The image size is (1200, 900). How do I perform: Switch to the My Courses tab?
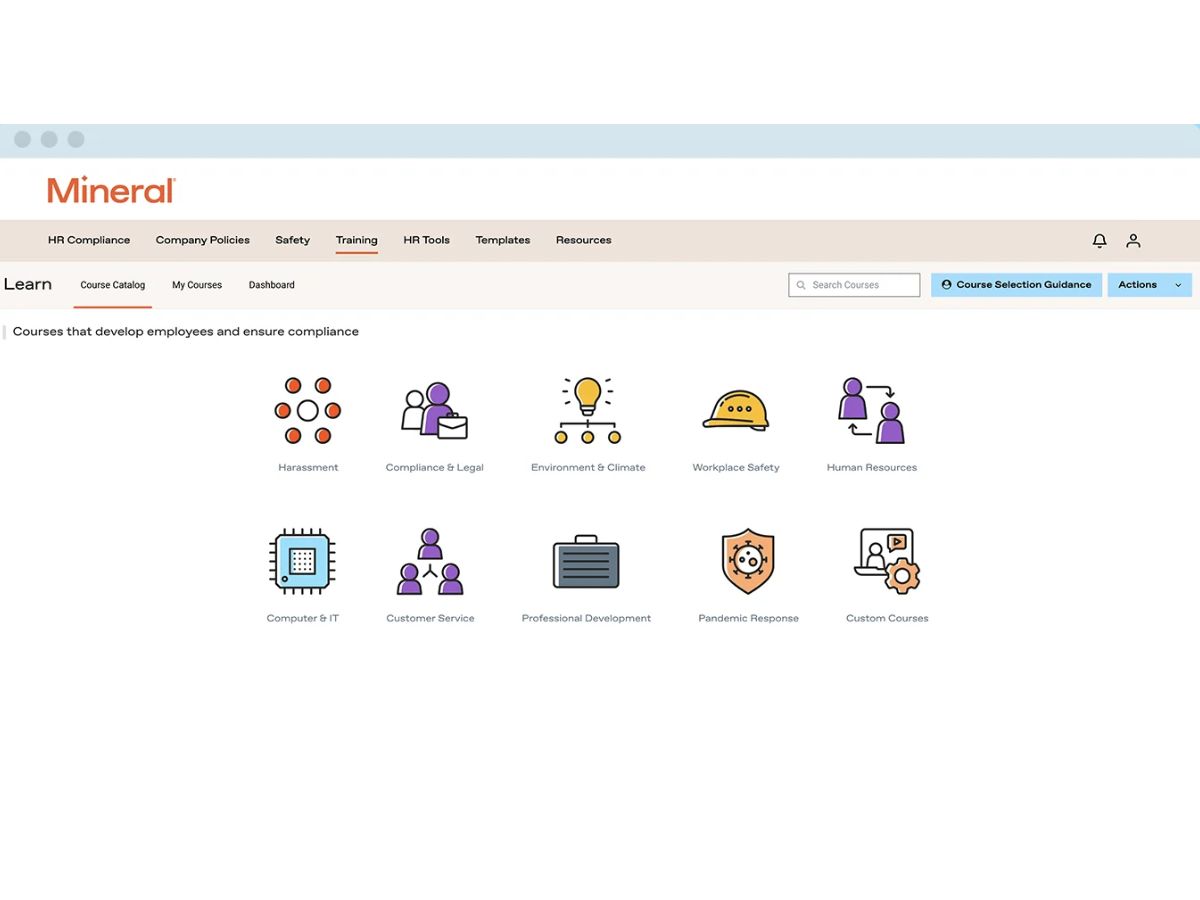(x=197, y=285)
